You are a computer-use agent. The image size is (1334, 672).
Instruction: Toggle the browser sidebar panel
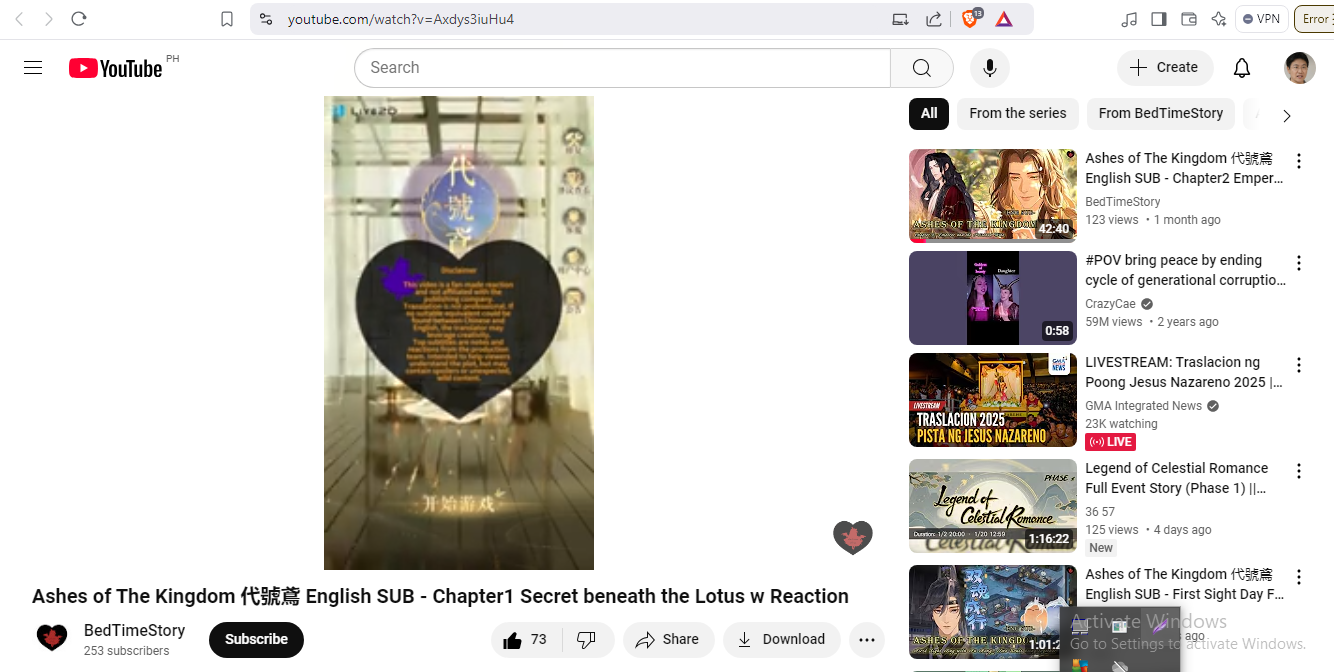pyautogui.click(x=1159, y=19)
